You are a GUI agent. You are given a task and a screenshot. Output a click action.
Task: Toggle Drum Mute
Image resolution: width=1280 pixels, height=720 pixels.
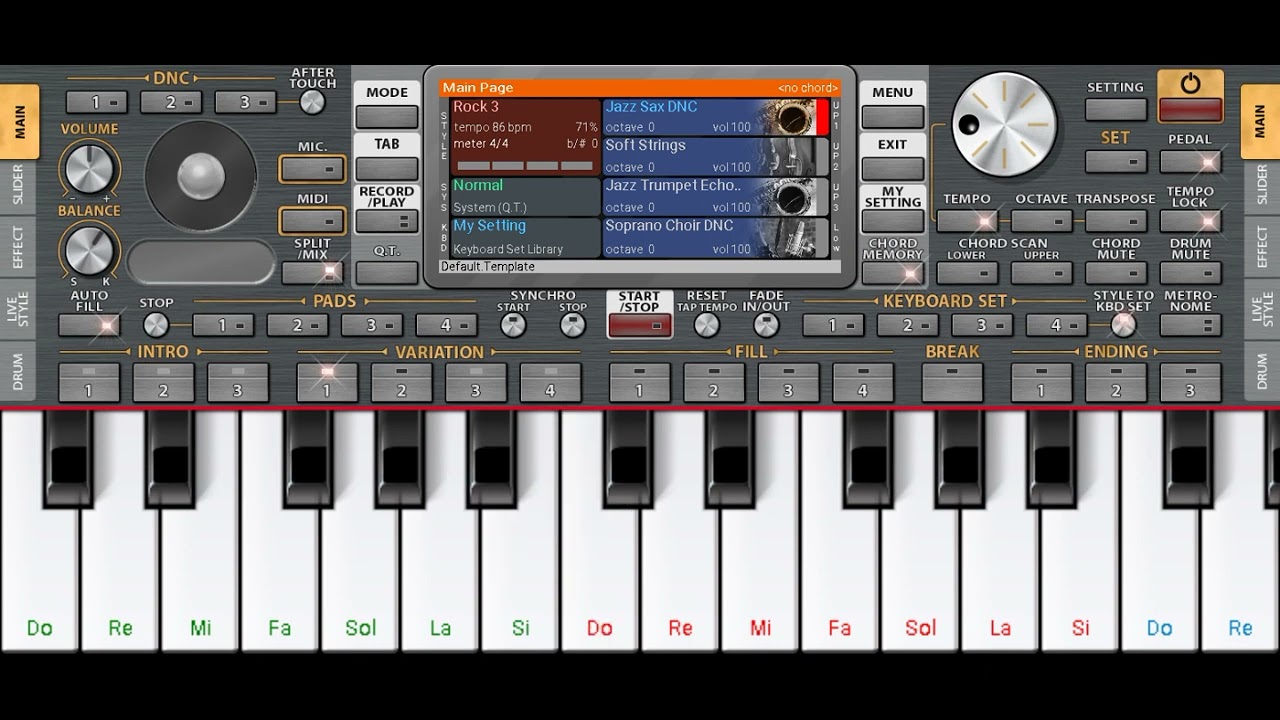pyautogui.click(x=1190, y=272)
